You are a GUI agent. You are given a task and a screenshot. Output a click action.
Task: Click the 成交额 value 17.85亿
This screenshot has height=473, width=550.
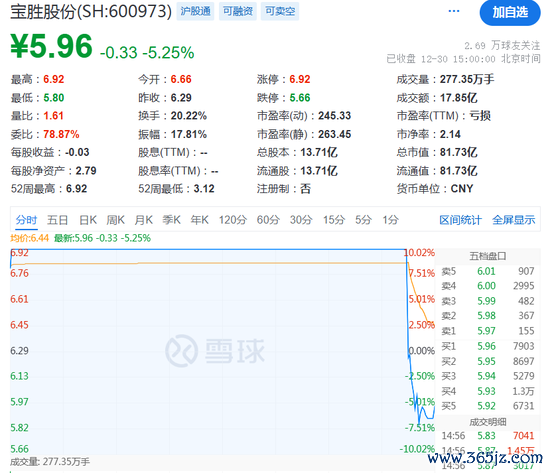tap(458, 98)
